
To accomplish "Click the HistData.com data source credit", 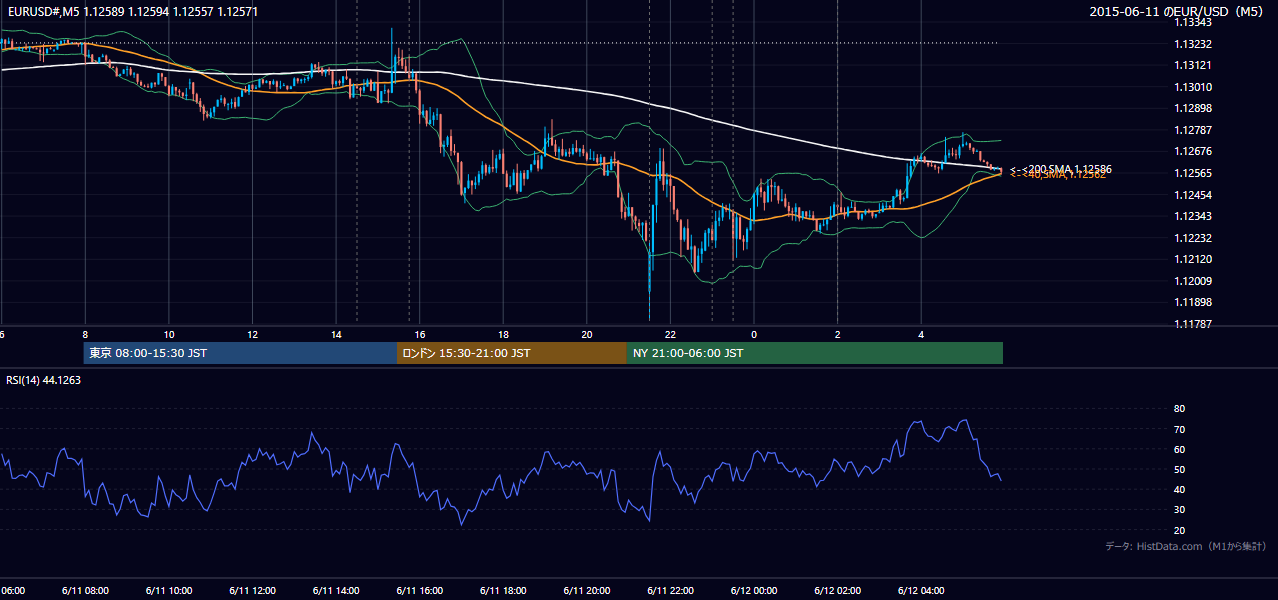I will [x=1186, y=546].
